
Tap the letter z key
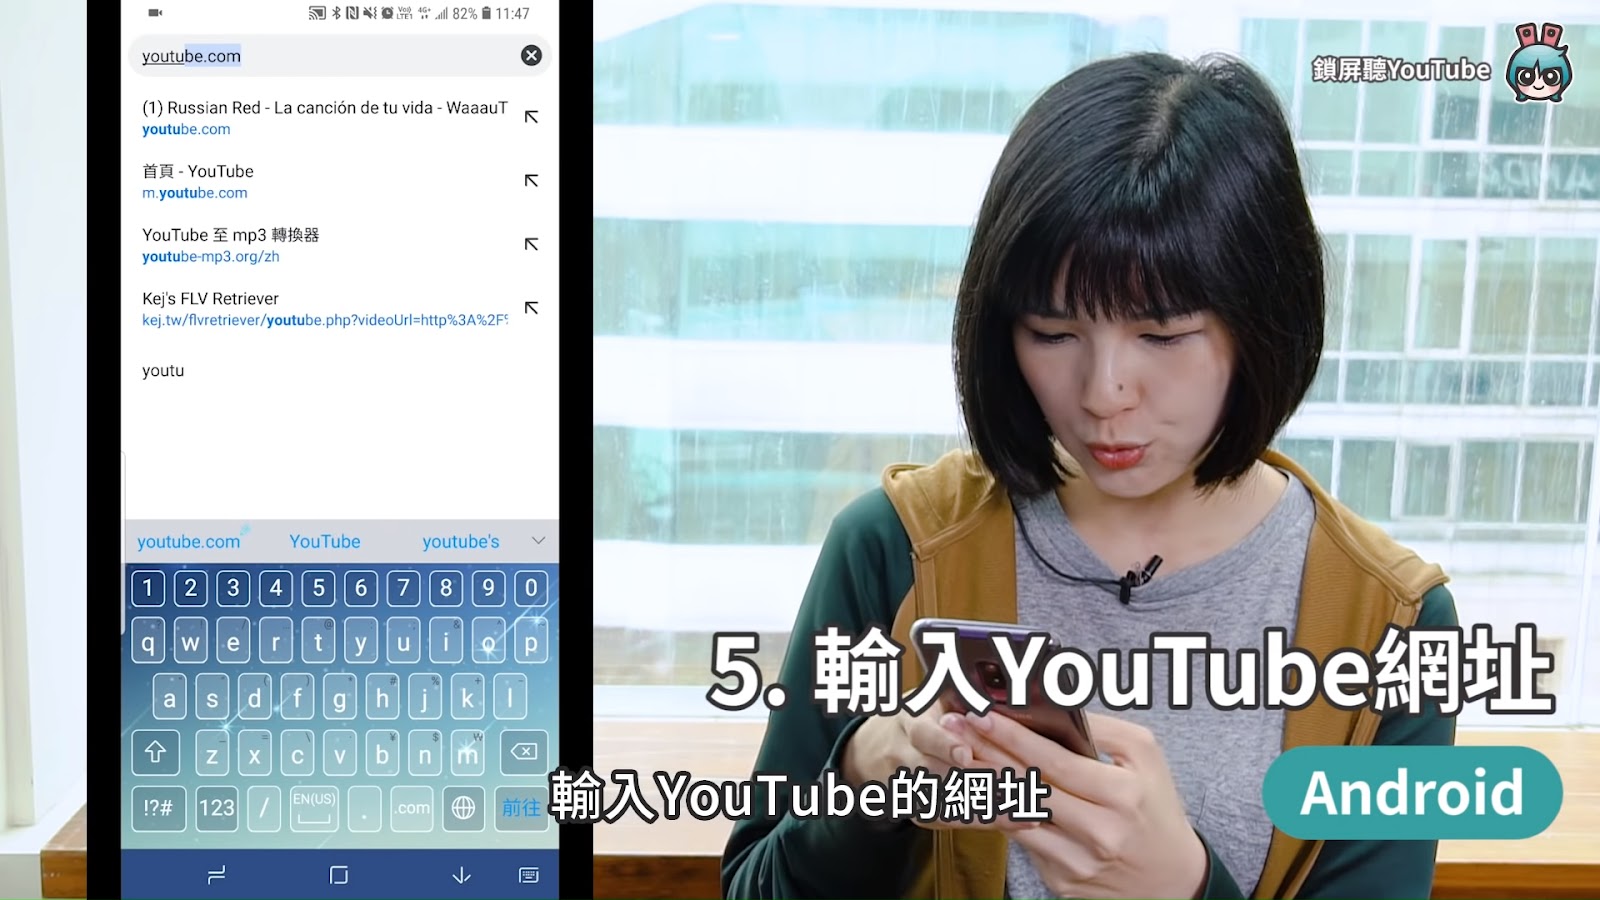tap(212, 755)
